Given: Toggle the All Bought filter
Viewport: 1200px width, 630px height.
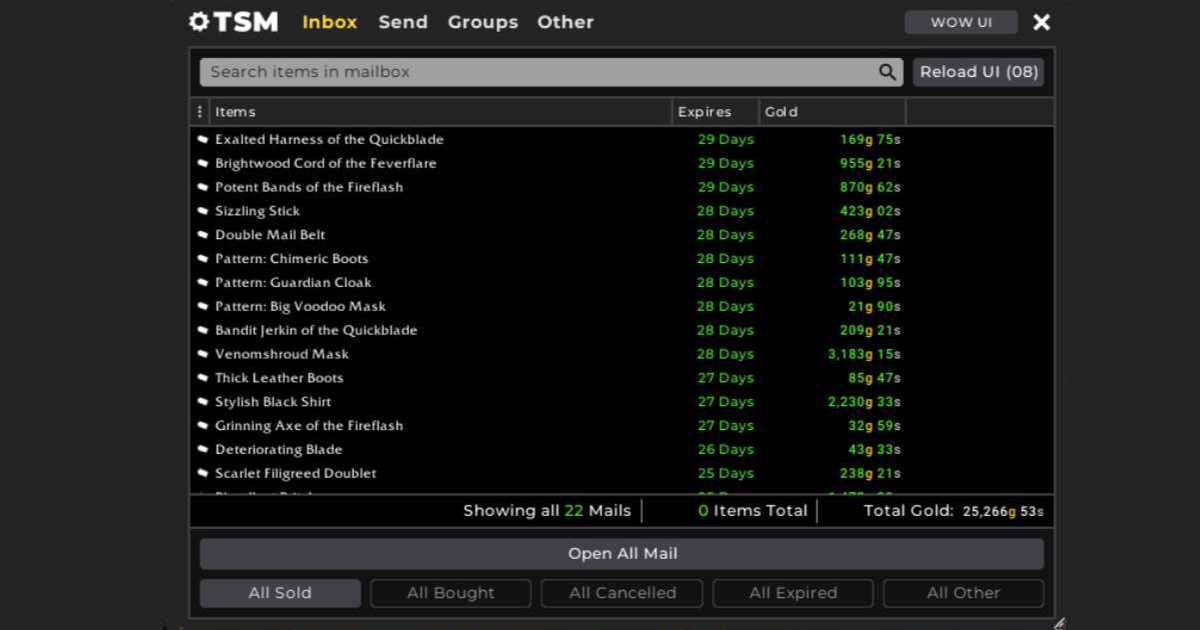Looking at the screenshot, I should coord(450,592).
